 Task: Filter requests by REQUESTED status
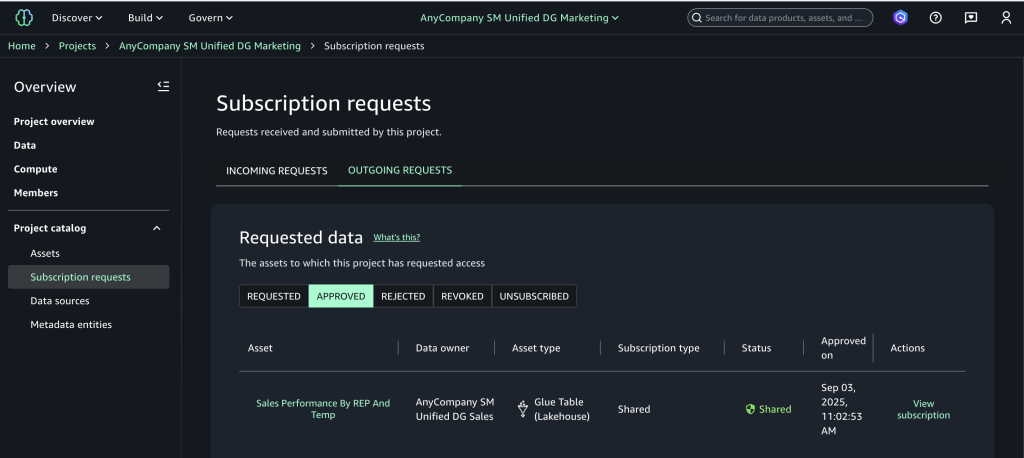coord(274,296)
